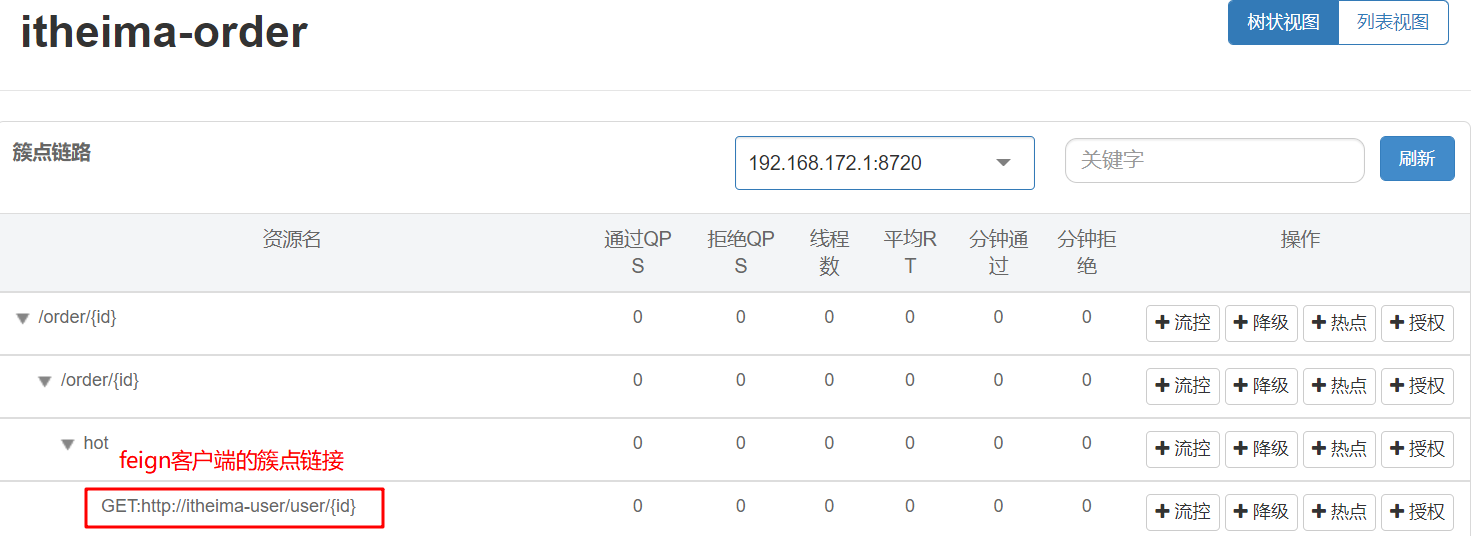The image size is (1473, 536).
Task: Add 热点 rule for nested /order/{id}
Action: point(1339,386)
